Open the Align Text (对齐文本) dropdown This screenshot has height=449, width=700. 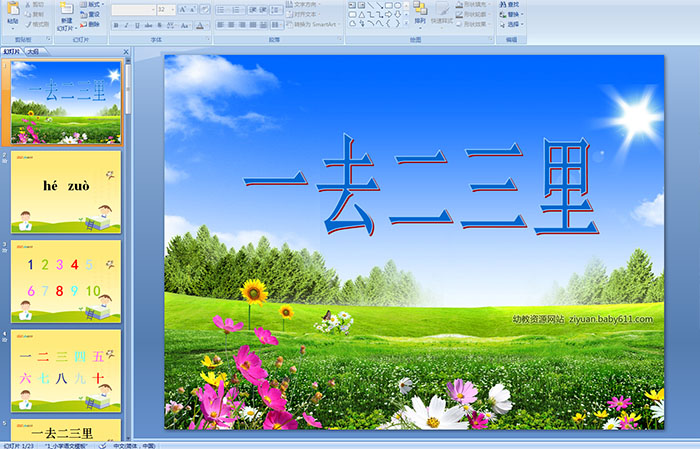303,14
